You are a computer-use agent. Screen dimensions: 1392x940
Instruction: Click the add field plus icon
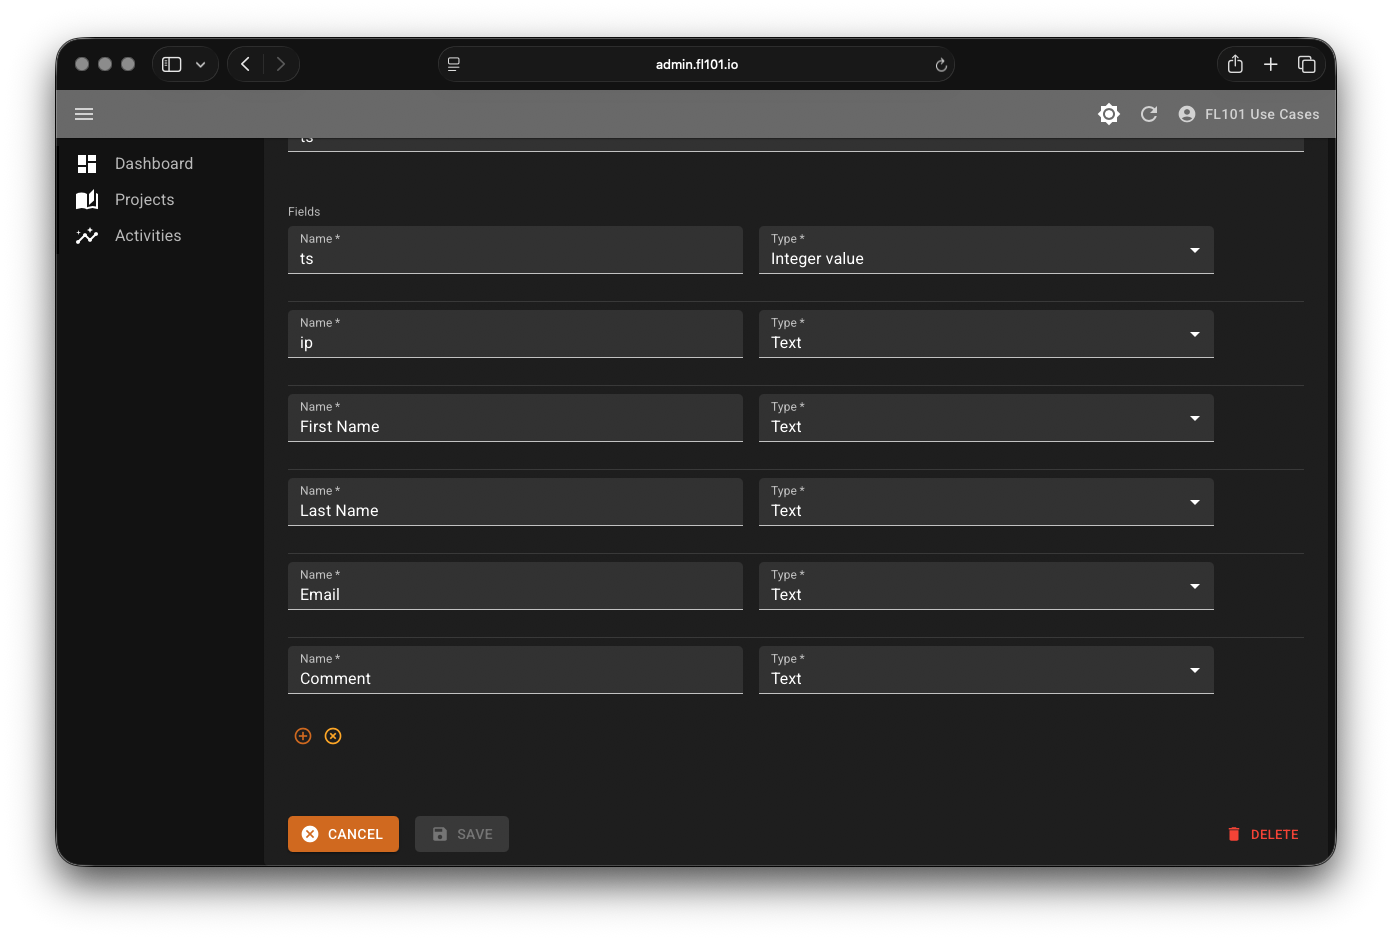[x=303, y=736]
